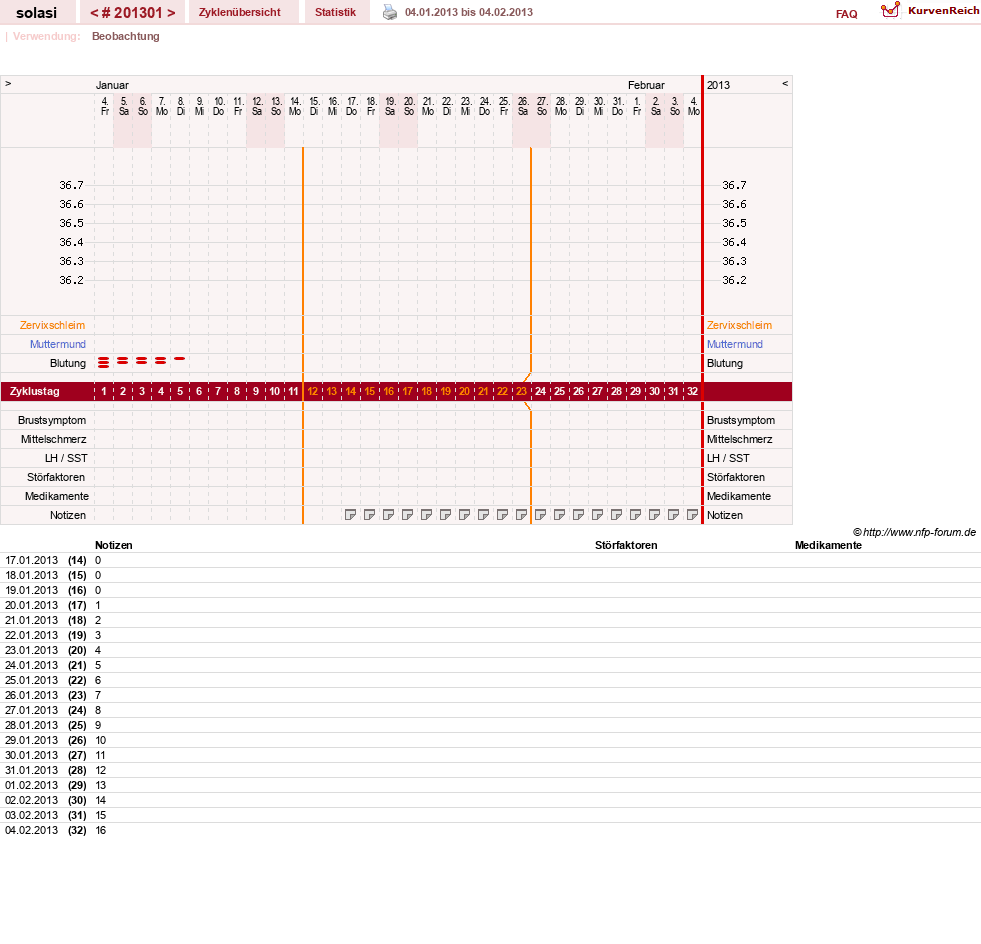Click the Zervixschleim label on left
981x944 pixels.
[x=53, y=325]
